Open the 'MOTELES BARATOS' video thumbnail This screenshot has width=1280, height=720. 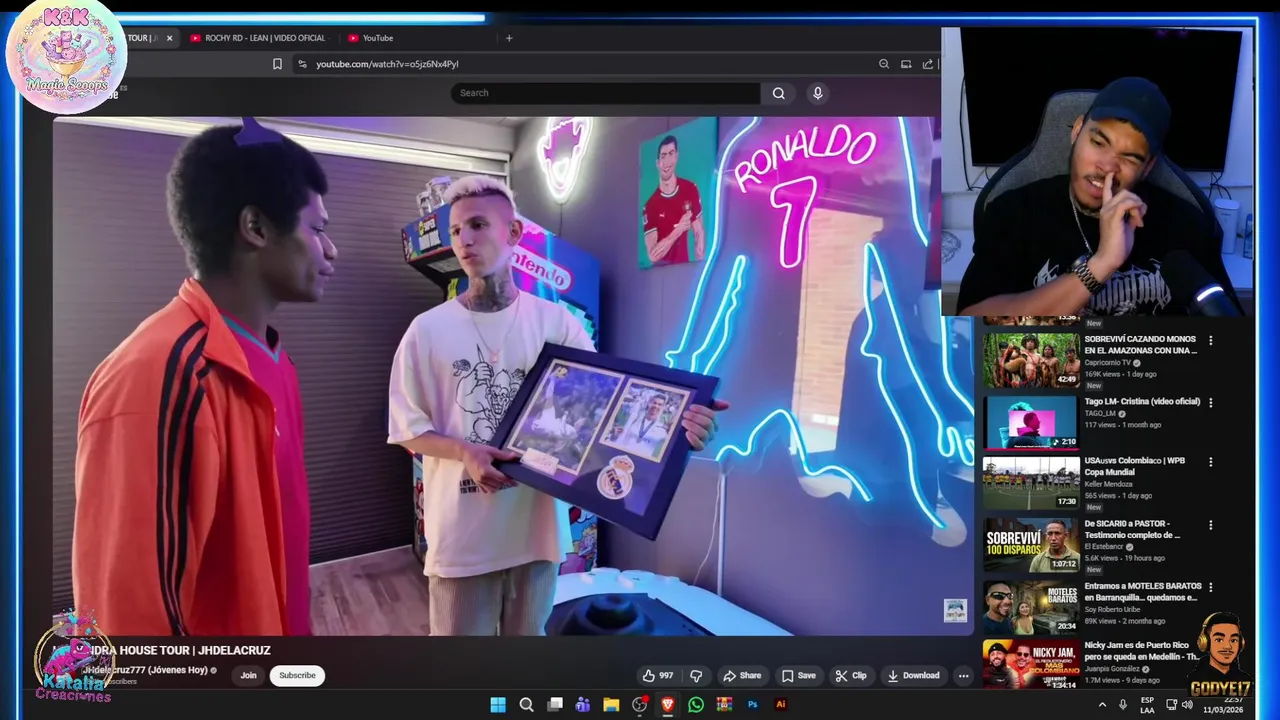pyautogui.click(x=1030, y=607)
